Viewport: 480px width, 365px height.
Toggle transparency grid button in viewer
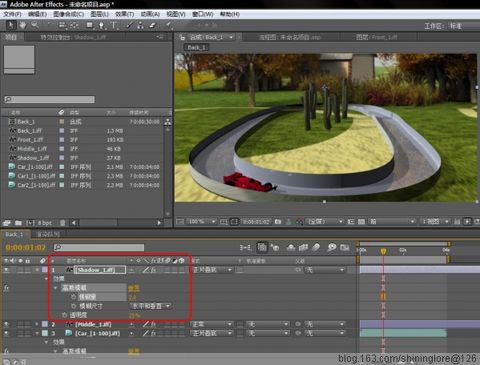click(361, 222)
